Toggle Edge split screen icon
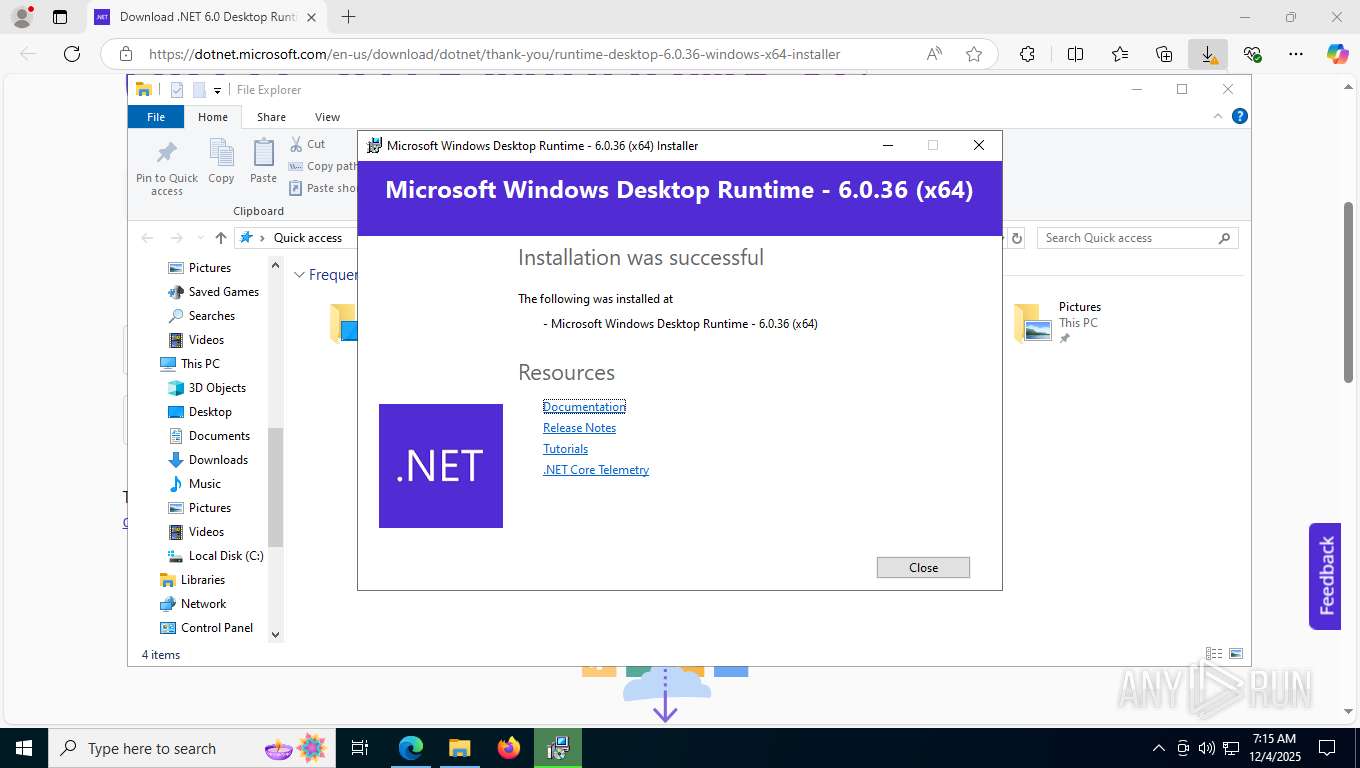This screenshot has width=1360, height=768. click(x=1075, y=54)
